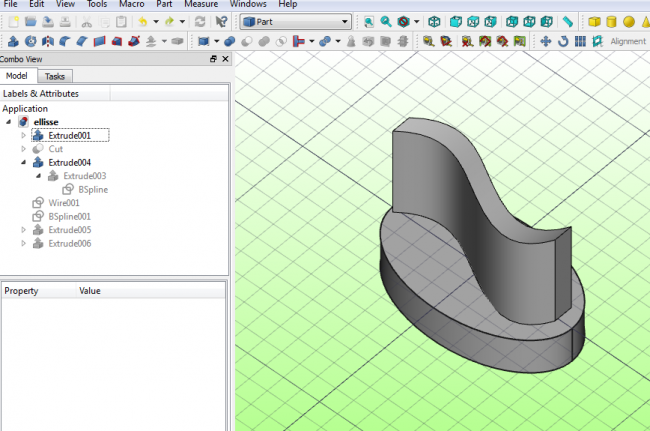The image size is (650, 431).
Task: Click the Fit all view icon
Action: pyautogui.click(x=368, y=21)
